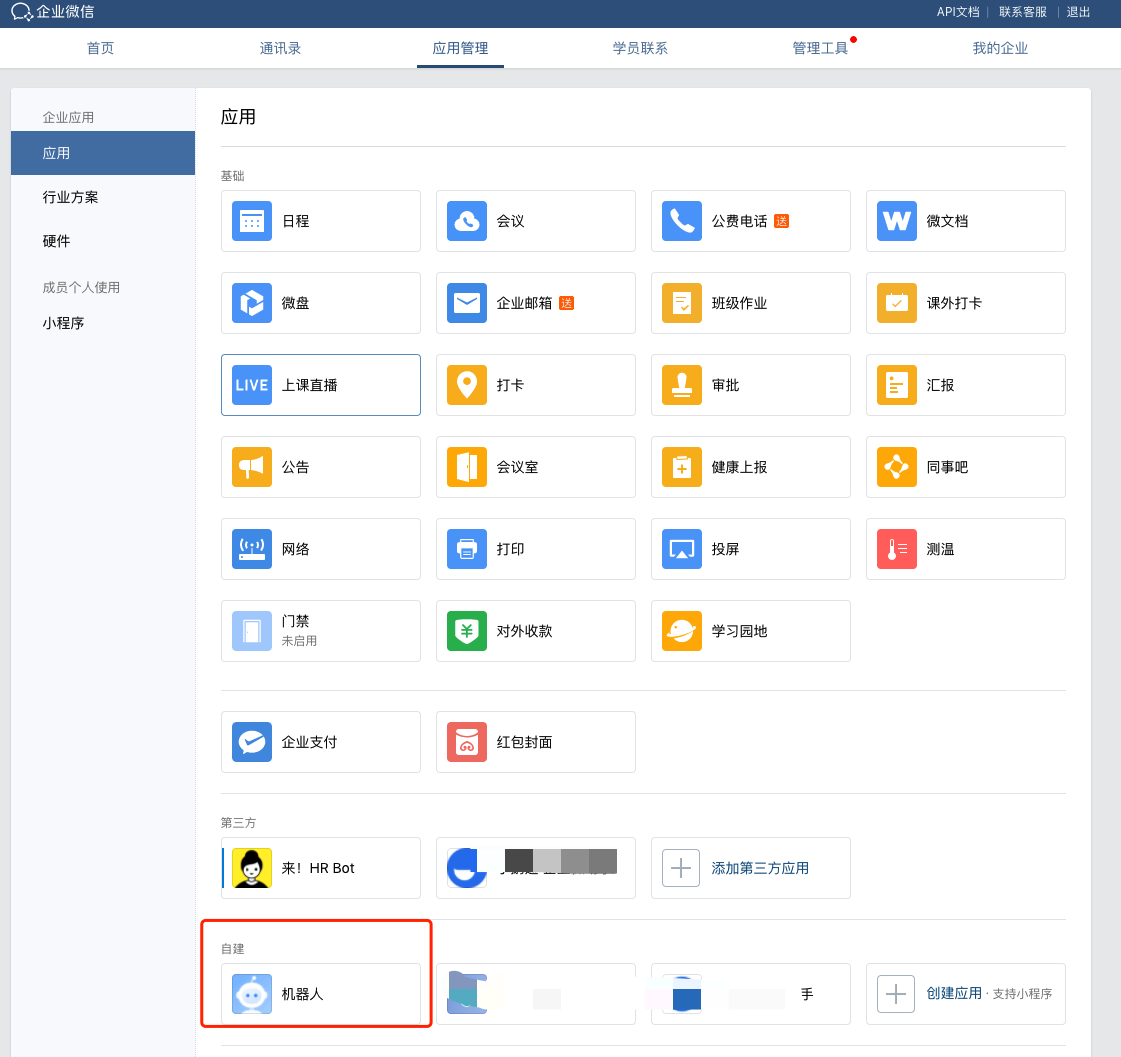The height and width of the screenshot is (1057, 1121).
Task: Click the 健康上报 label text
Action: click(x=739, y=467)
